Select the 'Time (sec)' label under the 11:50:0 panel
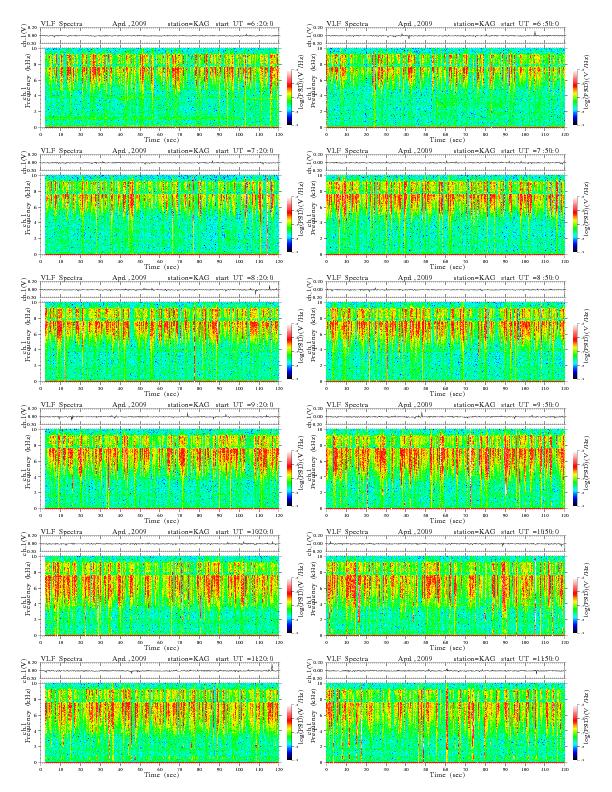The image size is (612, 792). click(x=447, y=774)
